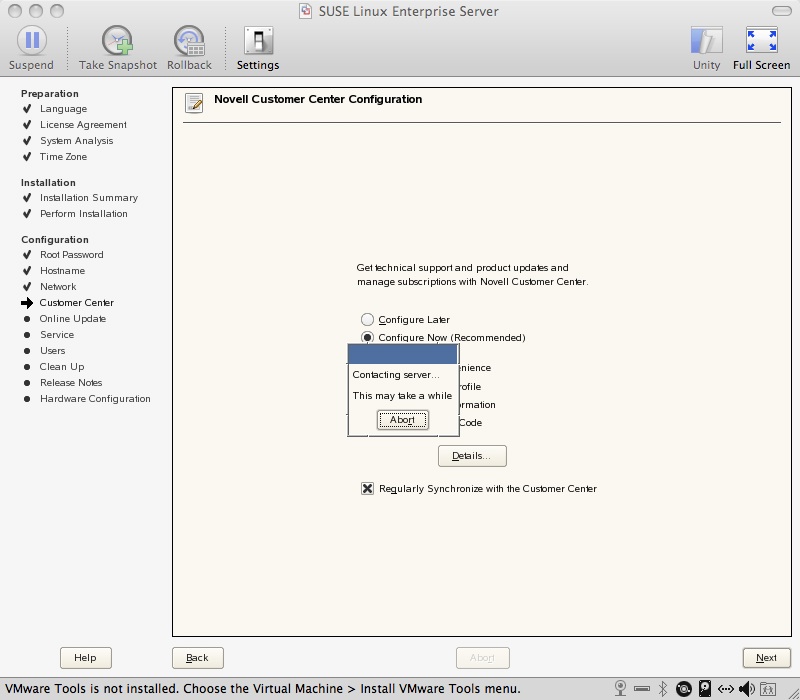The width and height of the screenshot is (800, 700).
Task: Click Root Password step
Action: point(71,255)
